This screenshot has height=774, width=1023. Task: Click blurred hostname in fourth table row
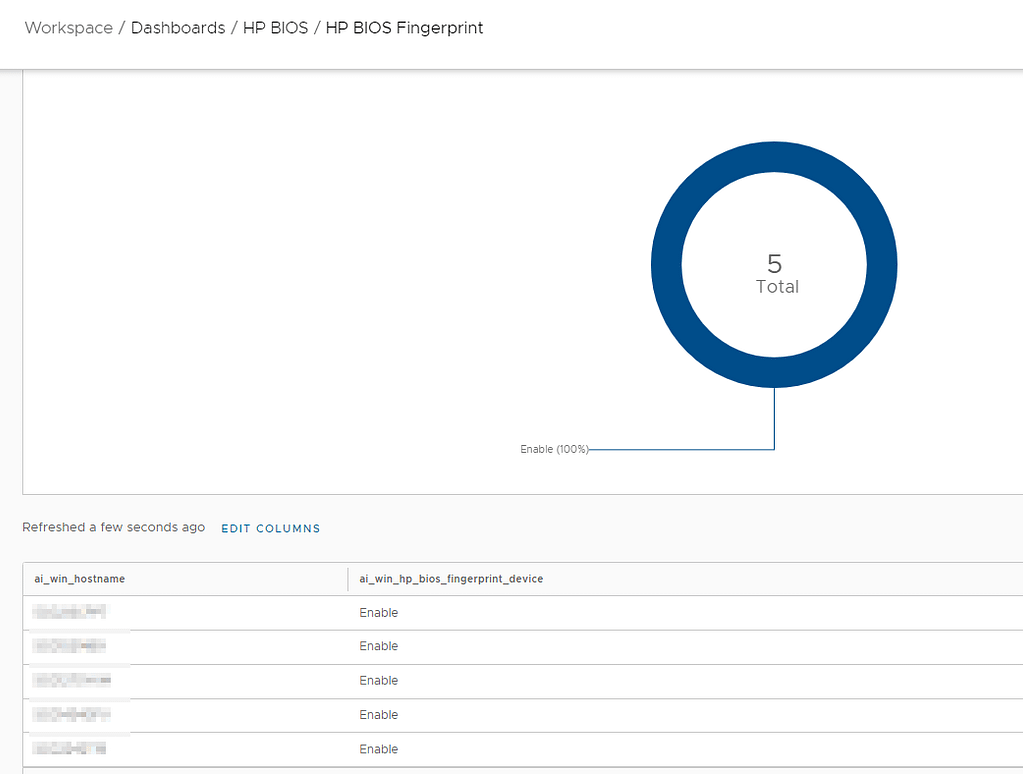tap(72, 715)
